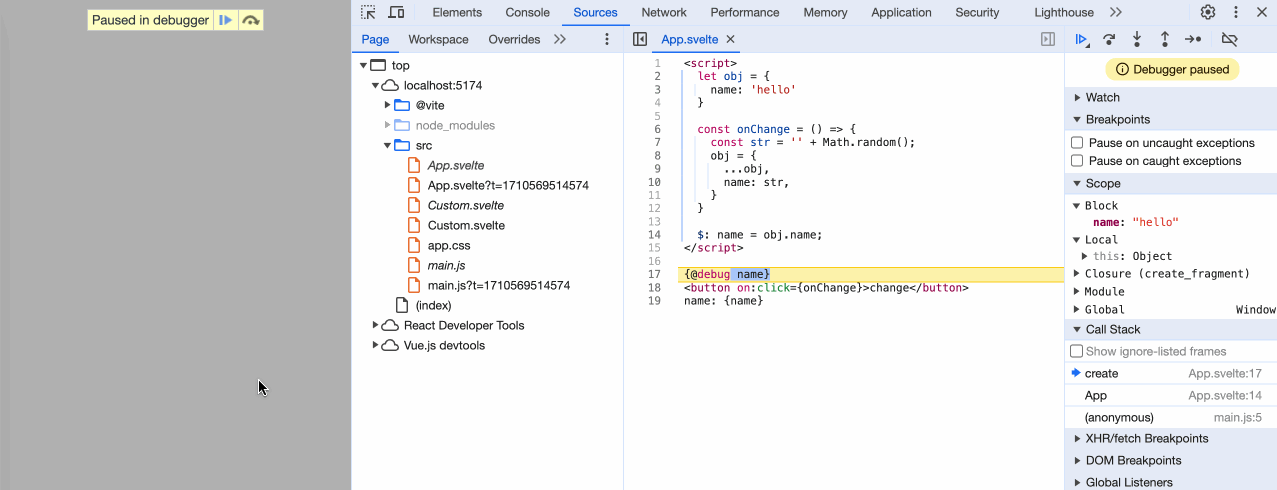Select the App call stack frame

coord(1096,395)
